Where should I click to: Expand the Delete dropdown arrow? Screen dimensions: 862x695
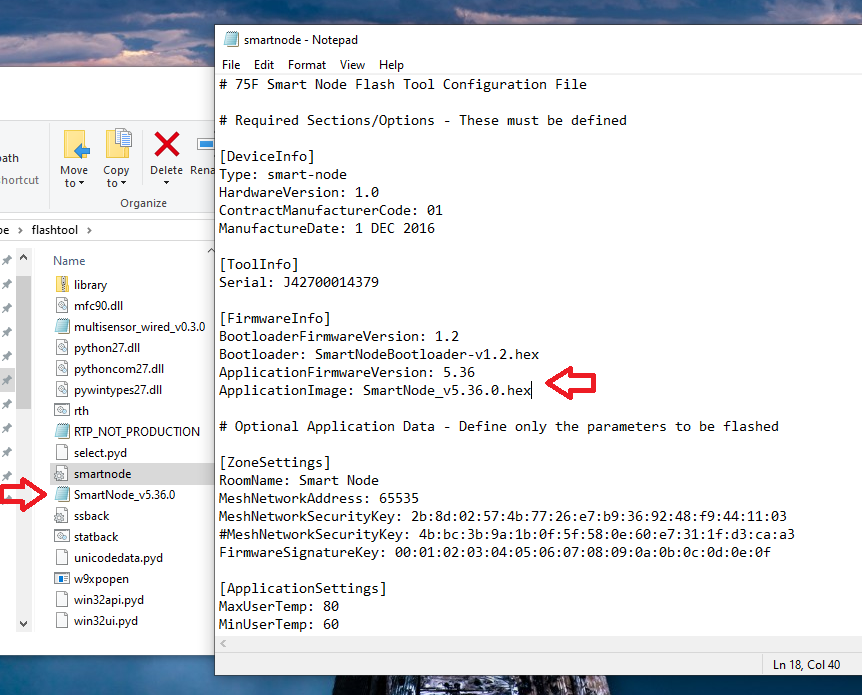click(x=166, y=183)
